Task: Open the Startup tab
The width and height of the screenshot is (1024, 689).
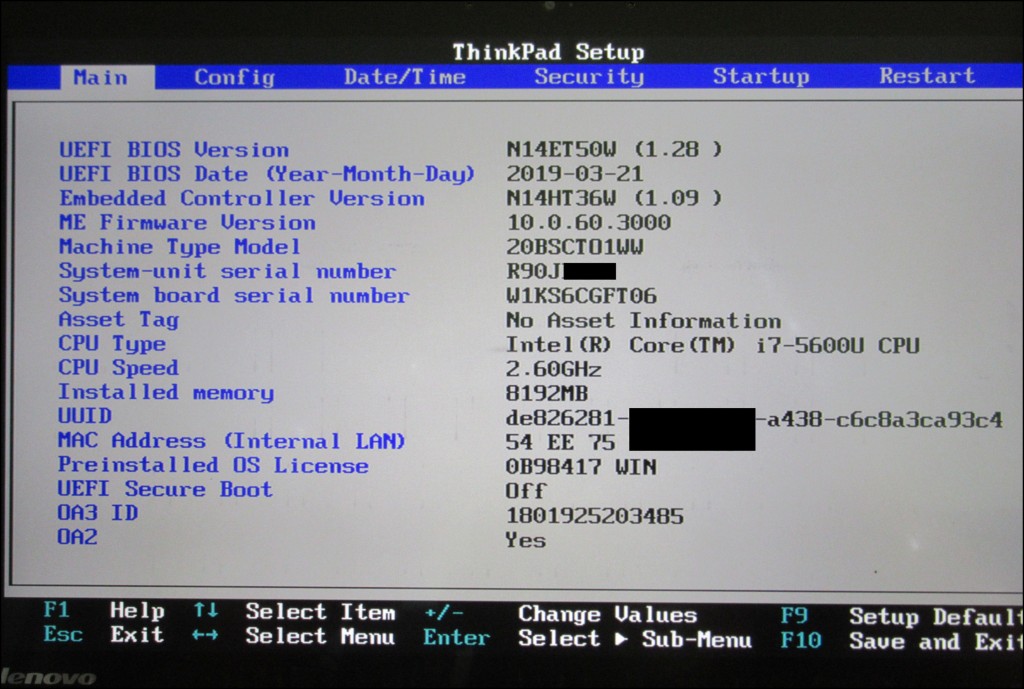Action: click(x=761, y=76)
